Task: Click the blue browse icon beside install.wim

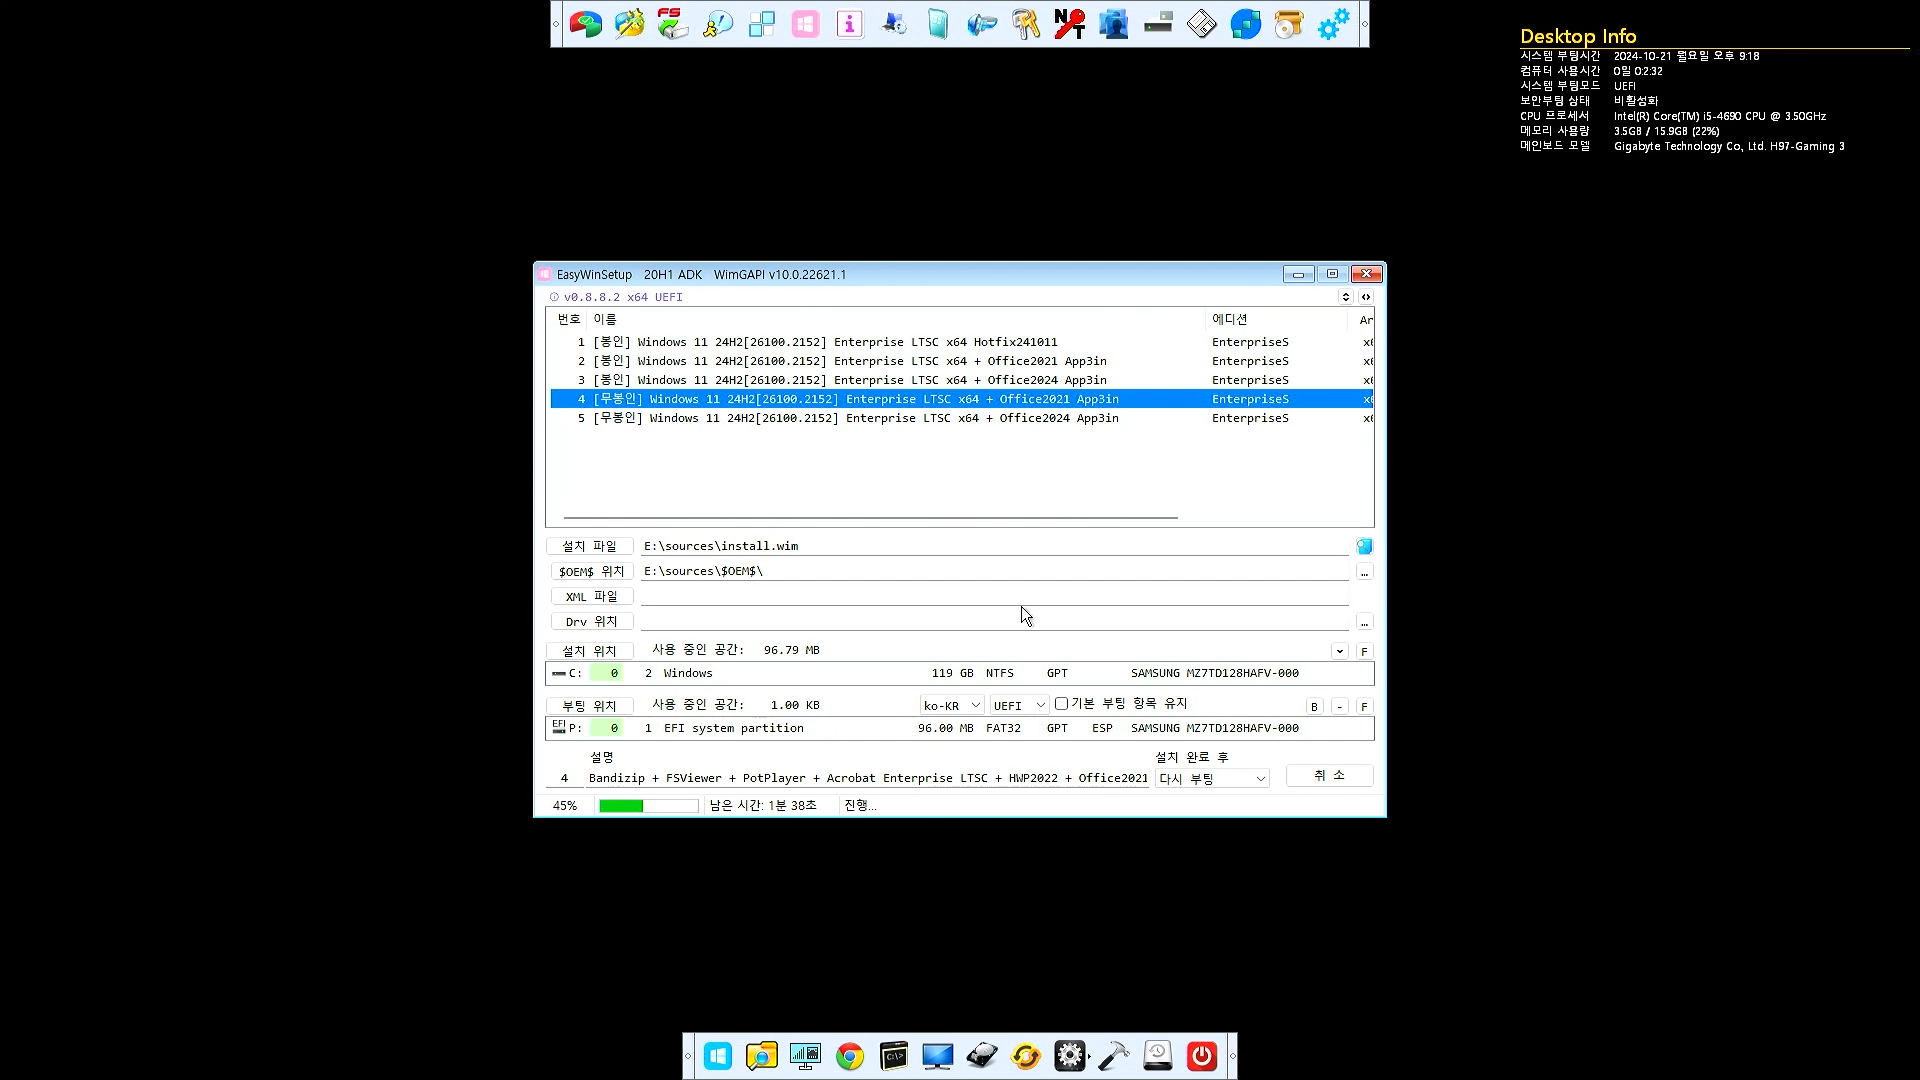Action: pos(1364,546)
